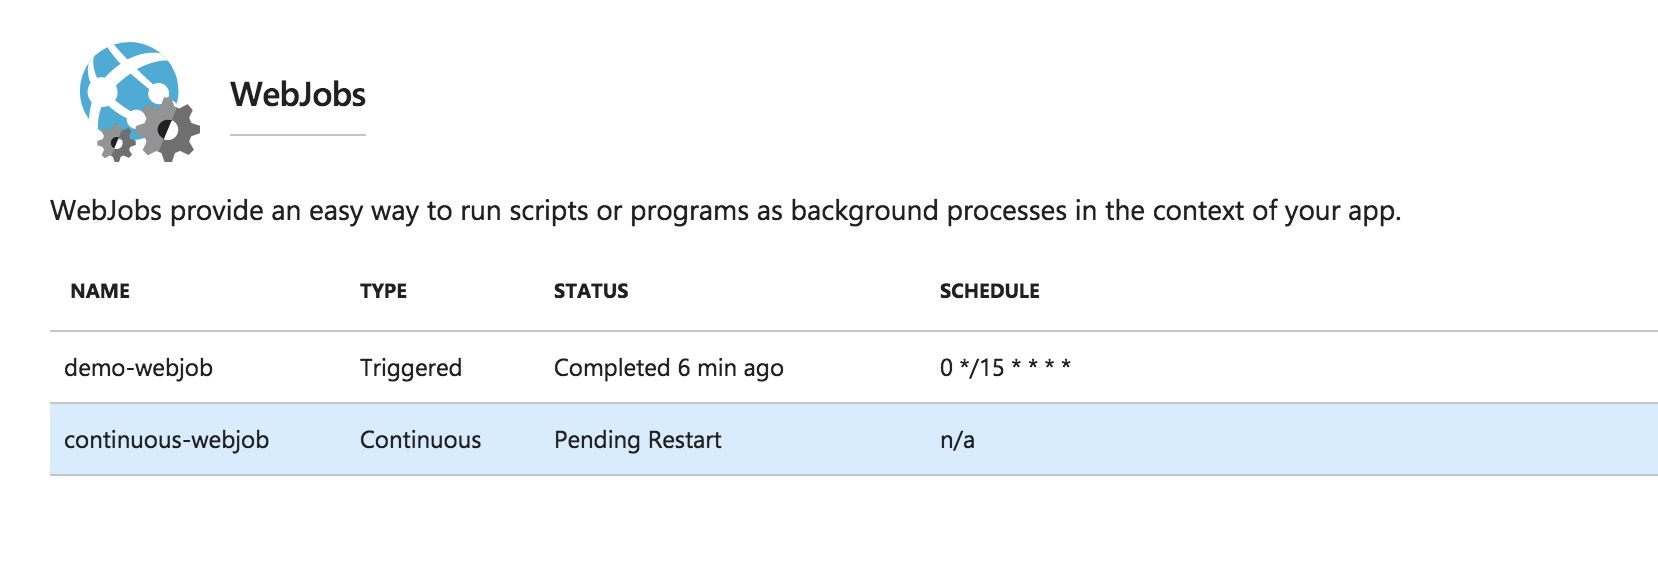1658x588 pixels.
Task: Select the demo-webjob row name
Action: (x=138, y=368)
